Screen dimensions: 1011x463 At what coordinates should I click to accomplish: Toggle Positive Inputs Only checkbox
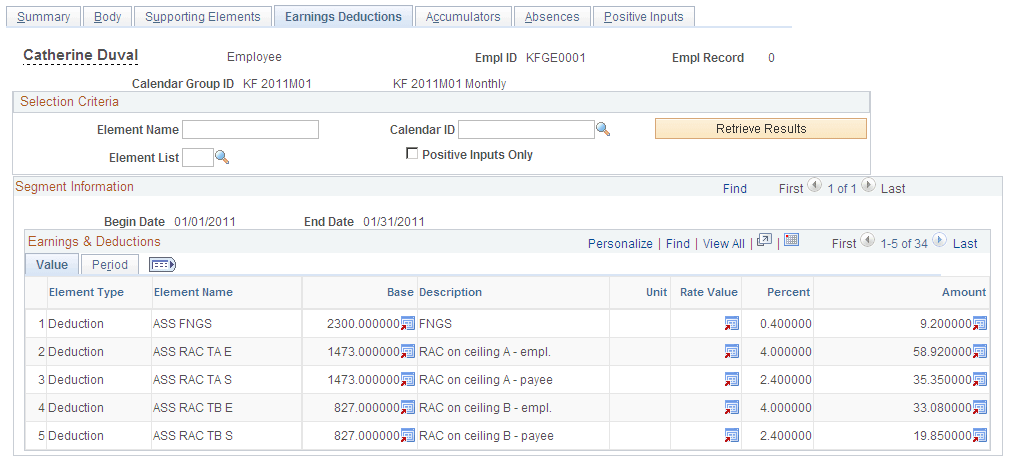pyautogui.click(x=411, y=153)
